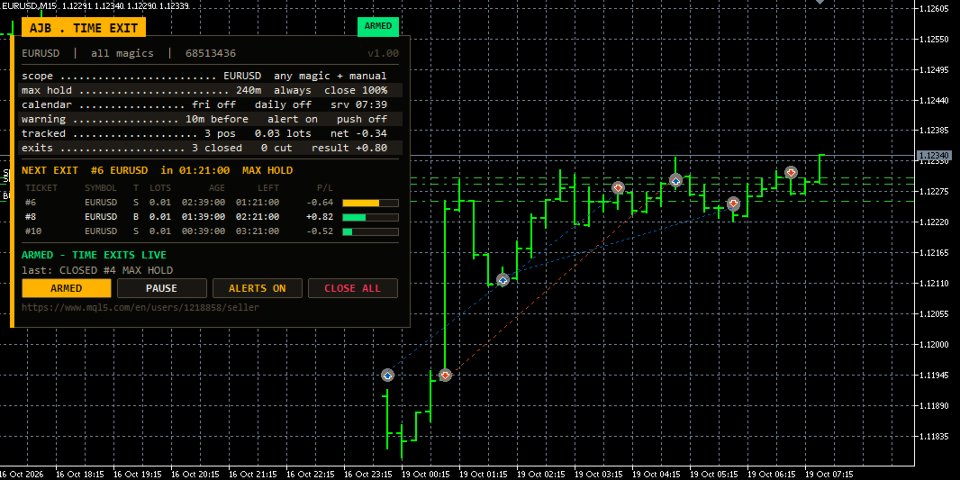Click the account number 68513436
960x480 pixels.
pyautogui.click(x=211, y=54)
